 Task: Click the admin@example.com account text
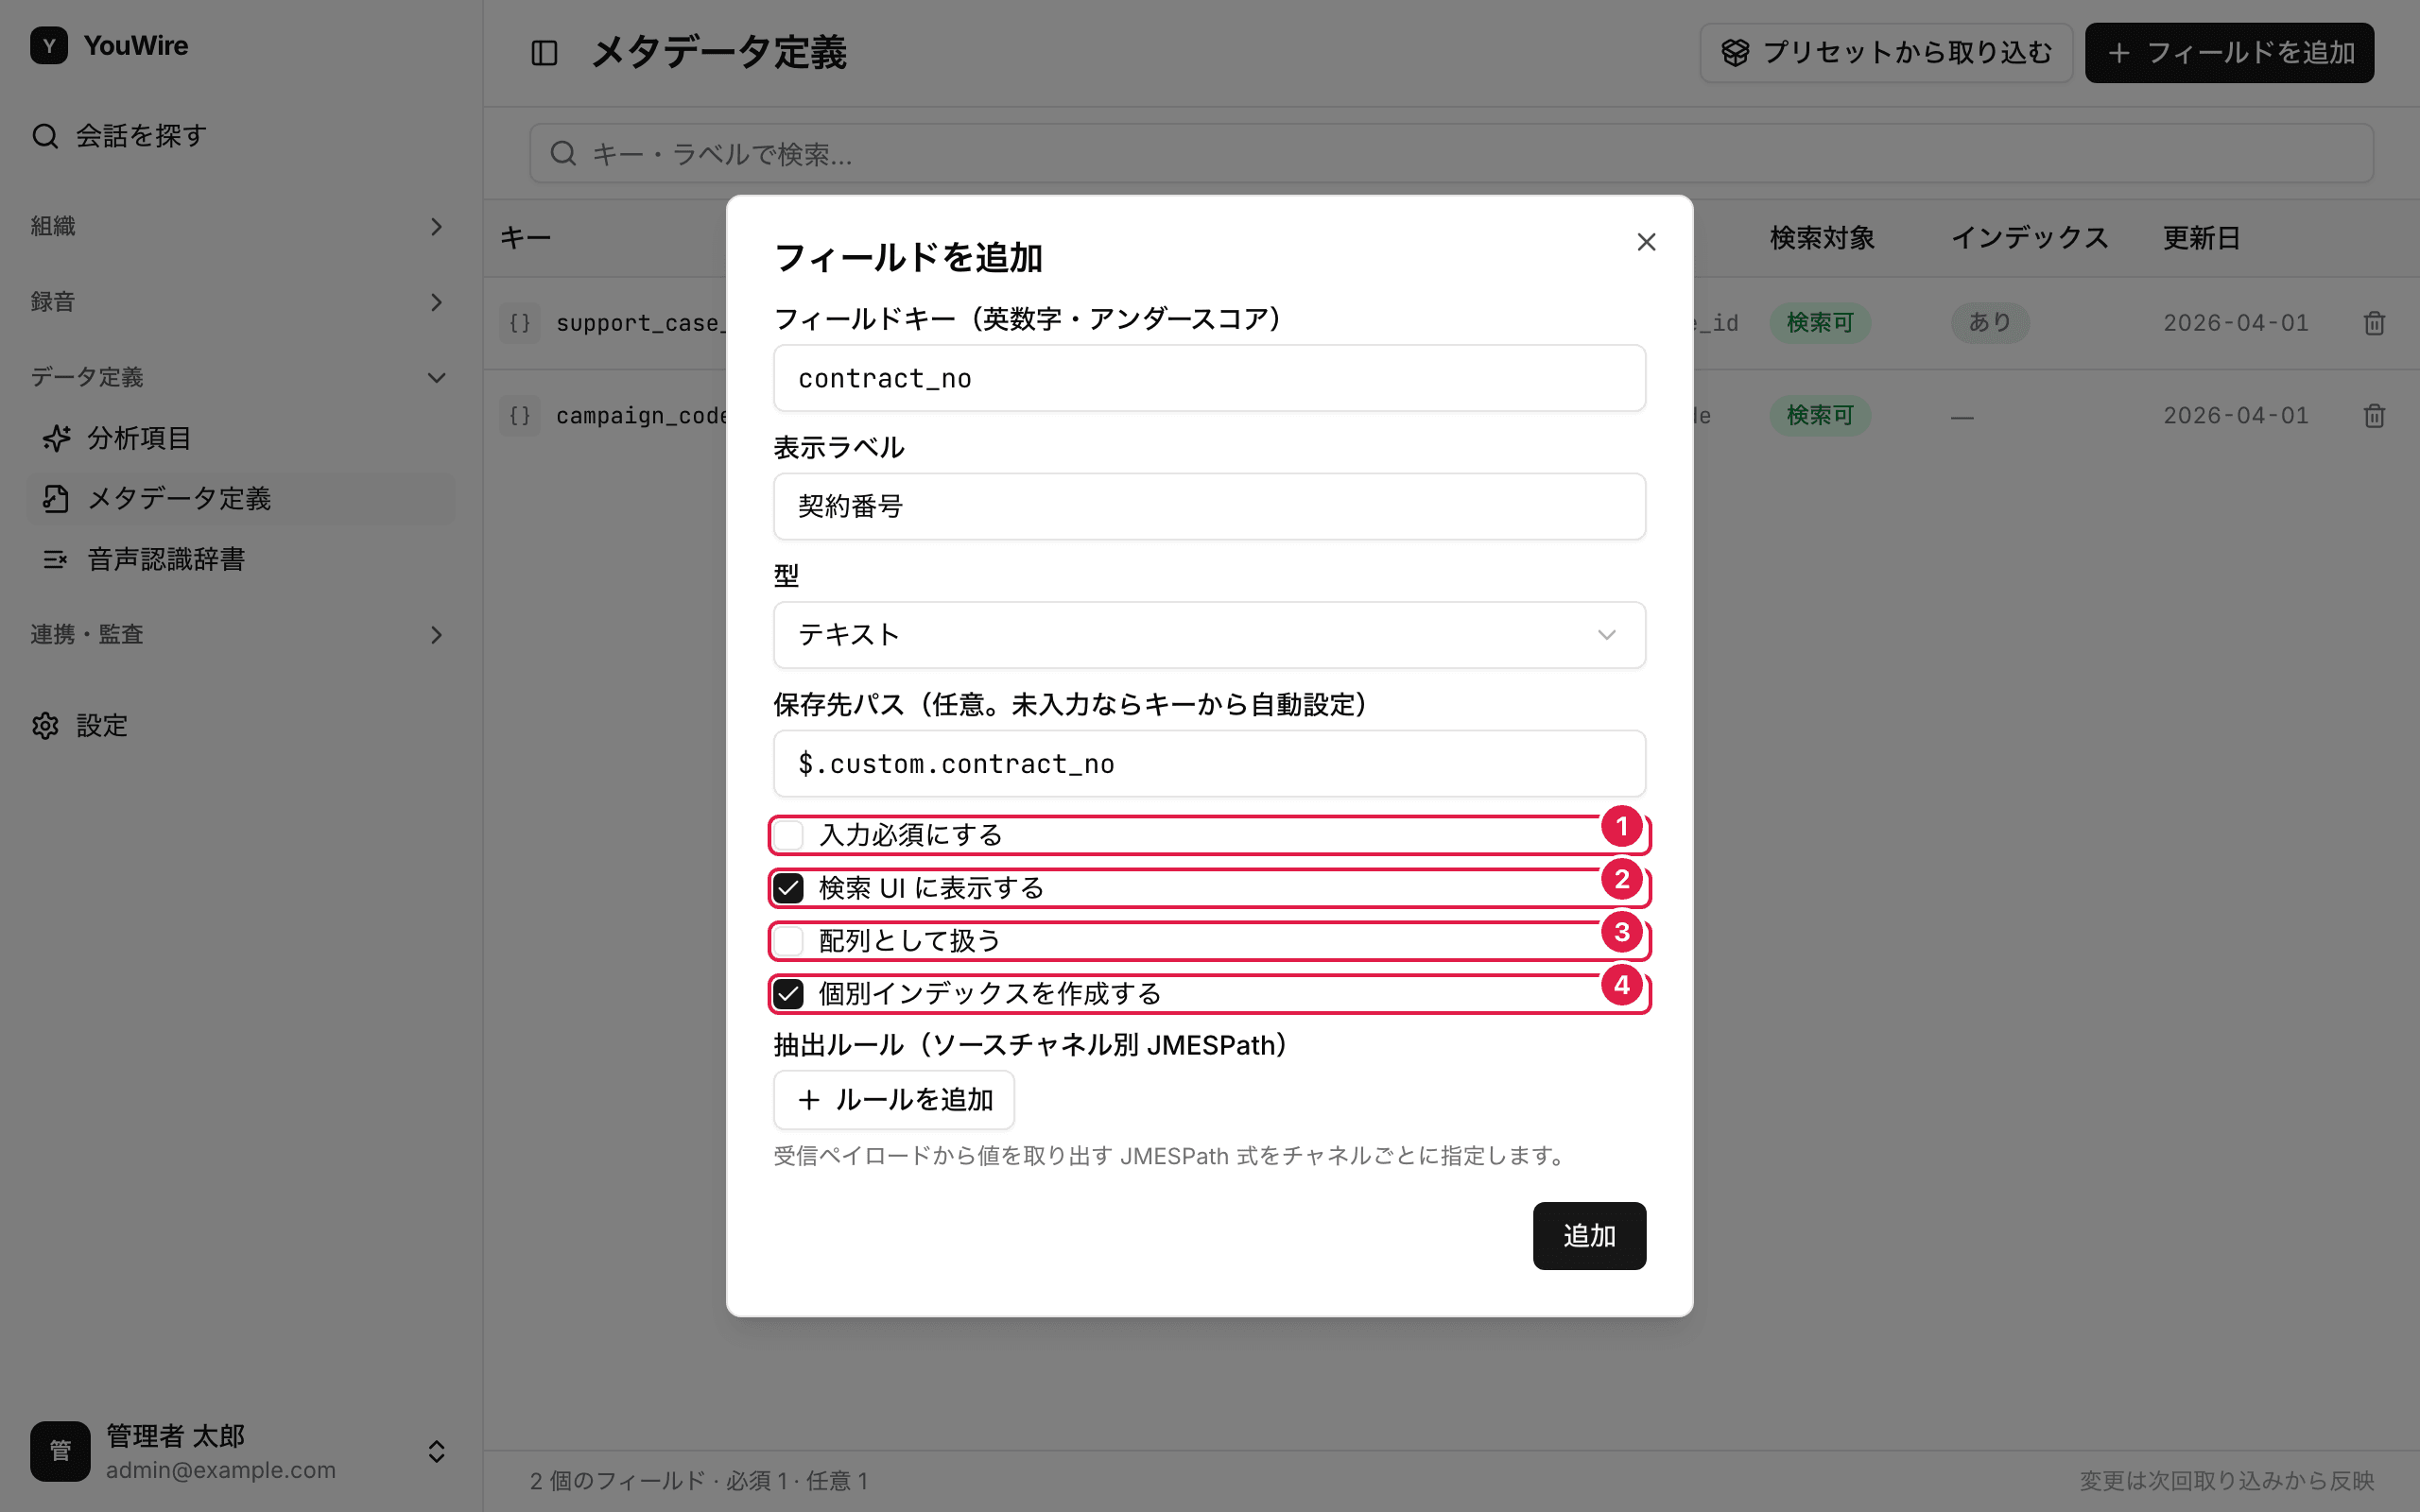(221, 1470)
